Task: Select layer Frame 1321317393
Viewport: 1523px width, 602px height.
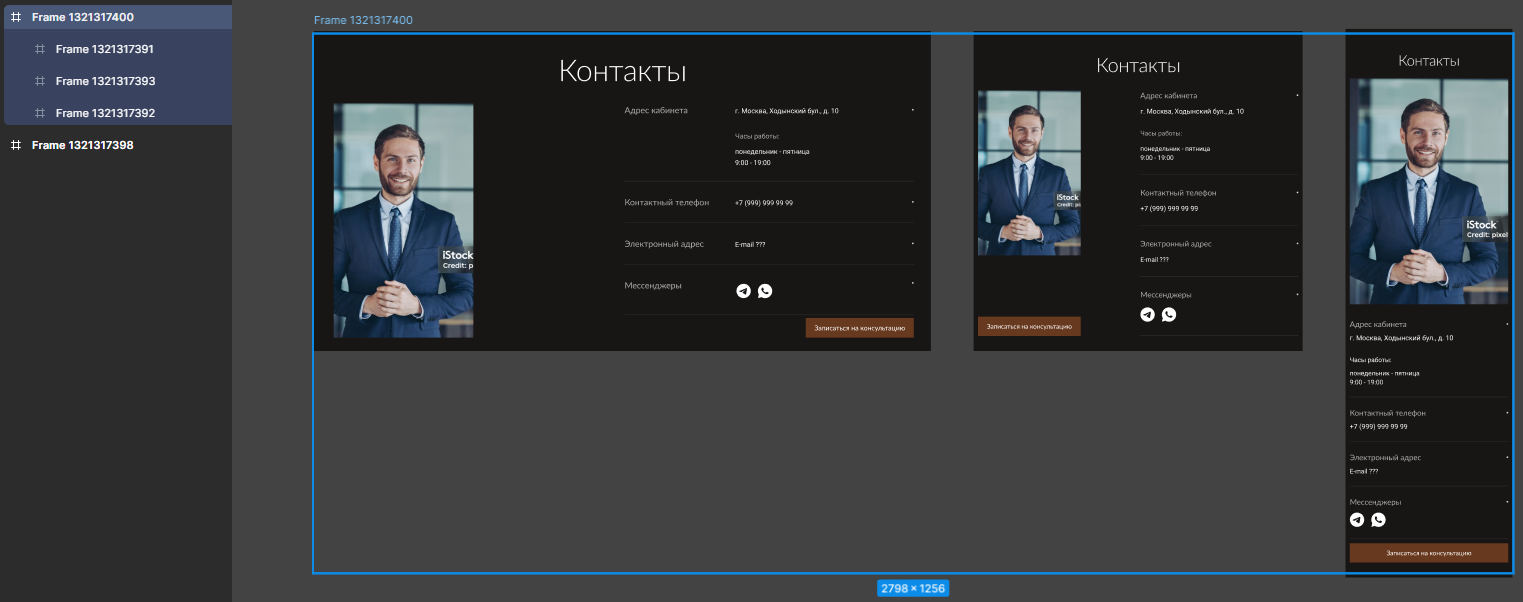Action: point(105,81)
